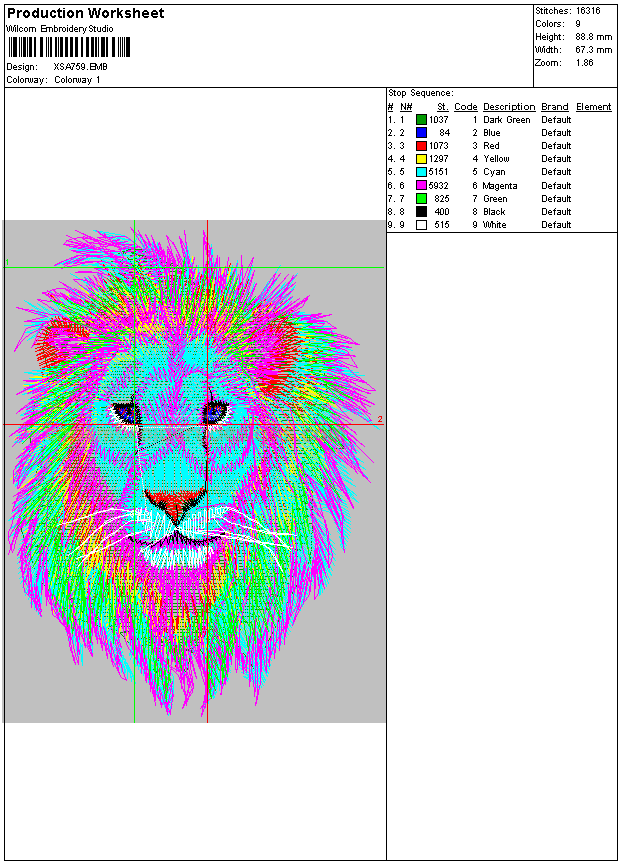This screenshot has width=620, height=861.
Task: Click the 'White' description text
Action: 494,225
